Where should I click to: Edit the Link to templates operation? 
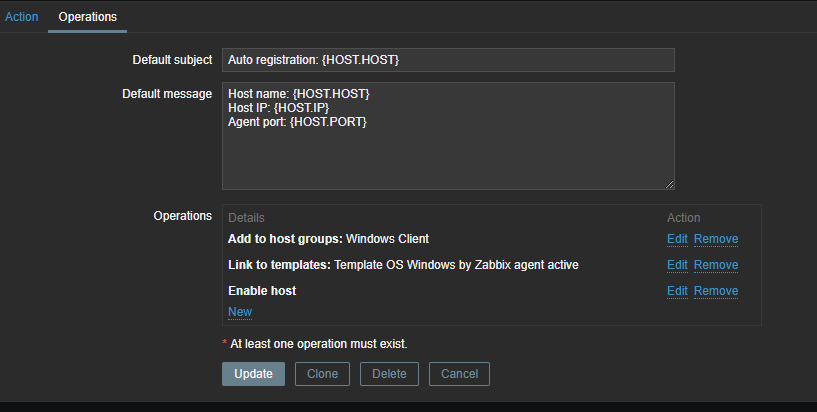pos(677,265)
